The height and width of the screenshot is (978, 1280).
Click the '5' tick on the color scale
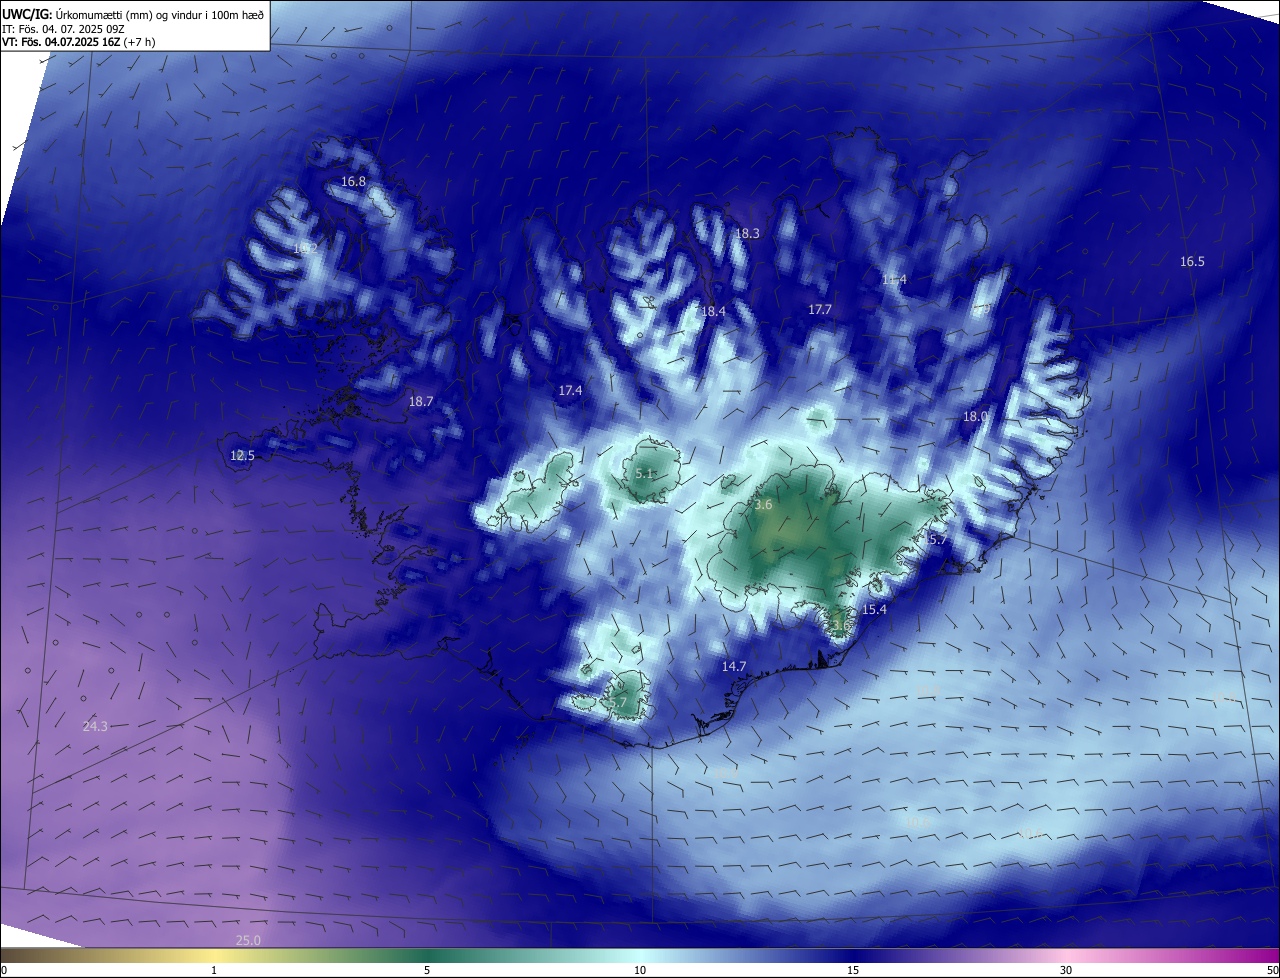coord(427,970)
